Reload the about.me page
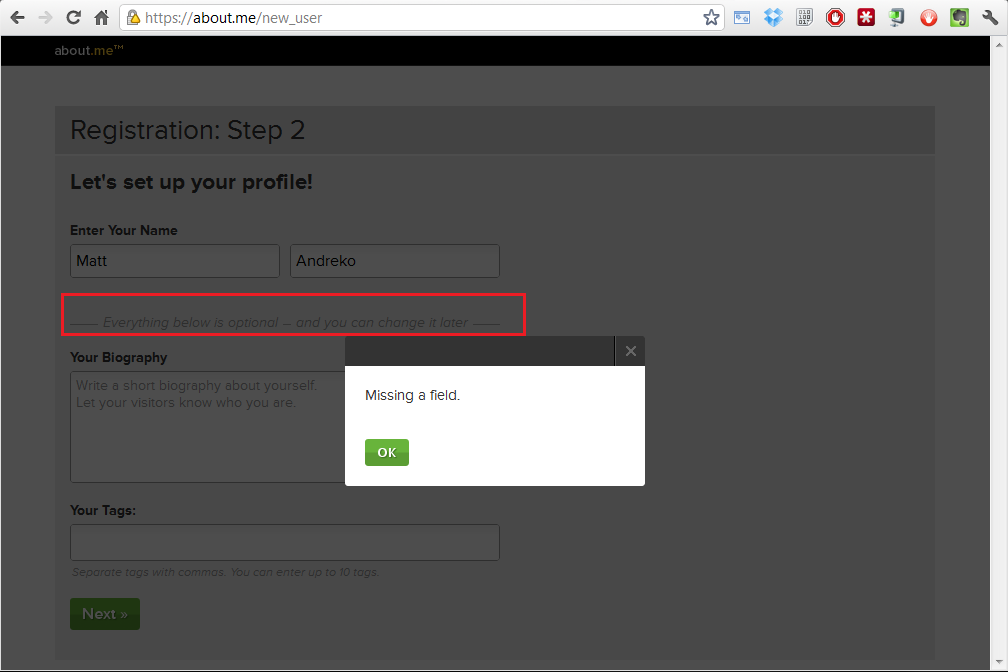Screen dimensions: 1008x672 click(73, 17)
